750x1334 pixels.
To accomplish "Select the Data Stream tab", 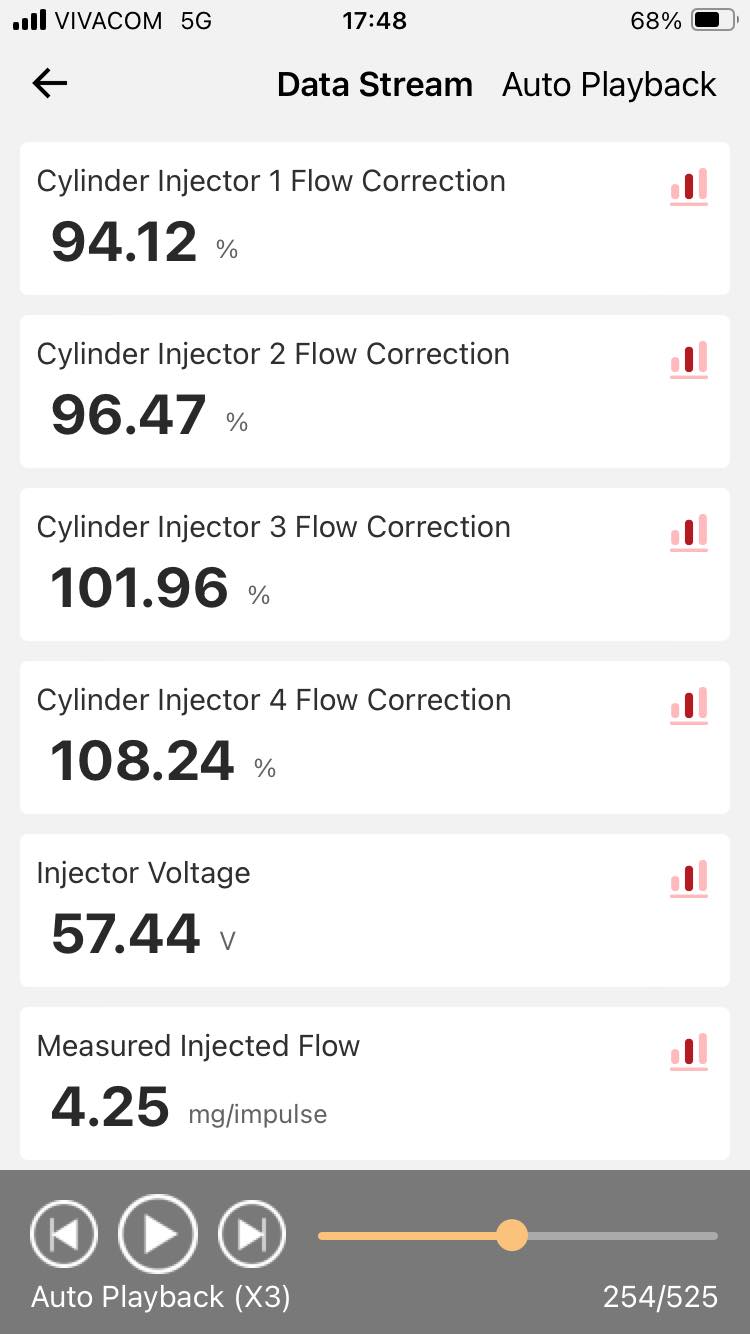I will tap(375, 85).
